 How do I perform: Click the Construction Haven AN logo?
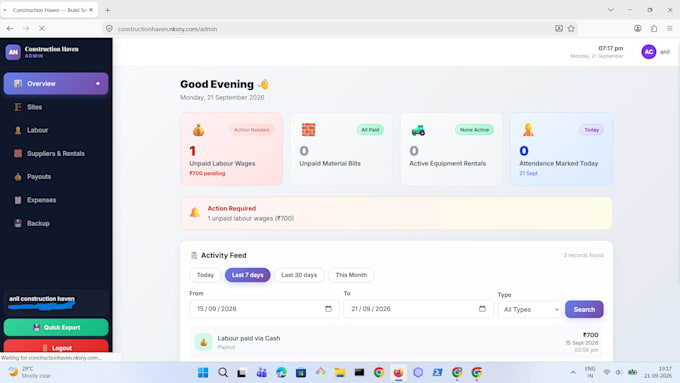tap(13, 52)
